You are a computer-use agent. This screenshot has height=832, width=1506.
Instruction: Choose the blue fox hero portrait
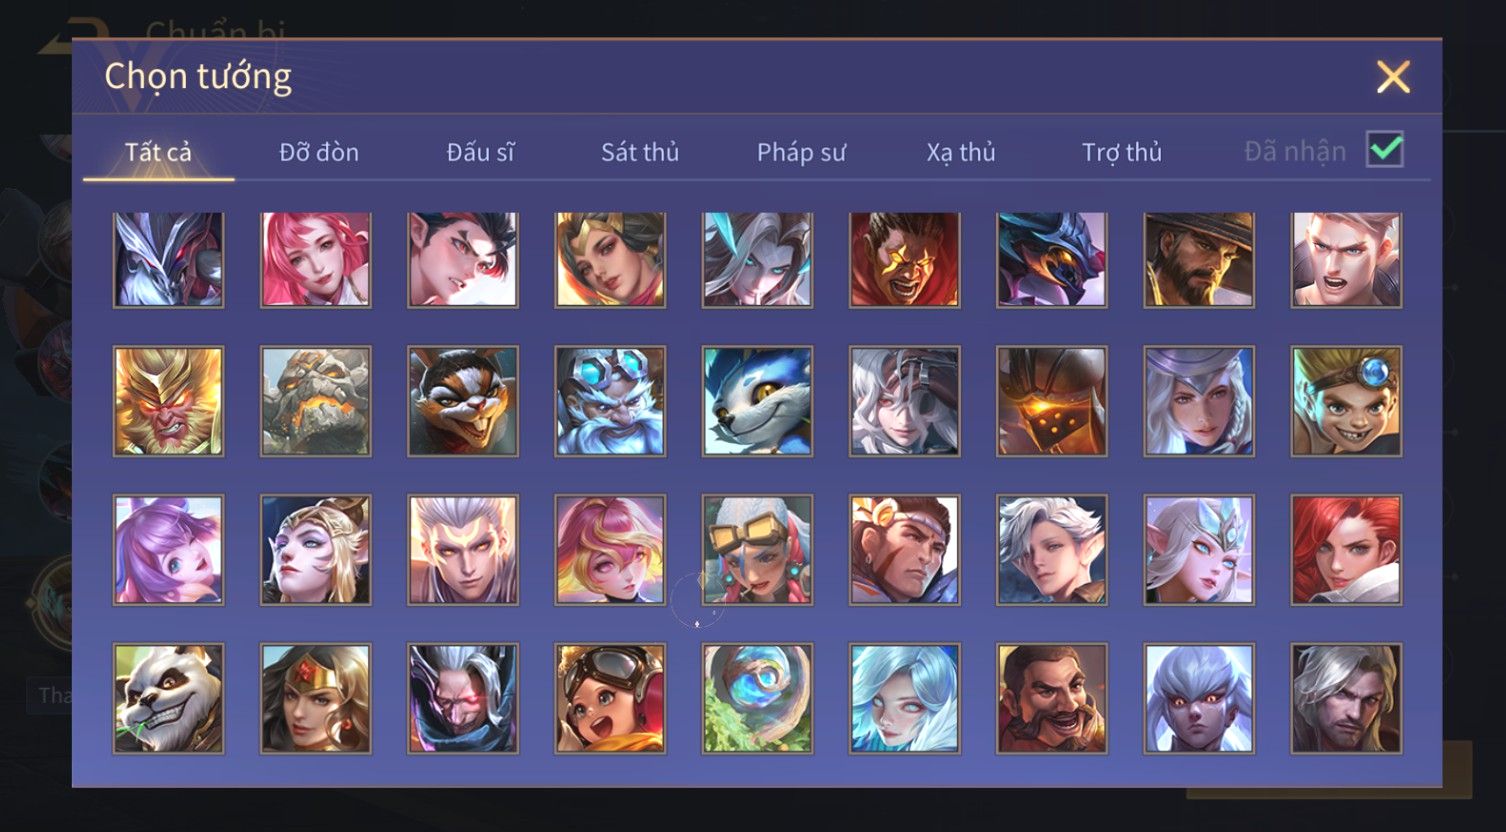pyautogui.click(x=757, y=401)
